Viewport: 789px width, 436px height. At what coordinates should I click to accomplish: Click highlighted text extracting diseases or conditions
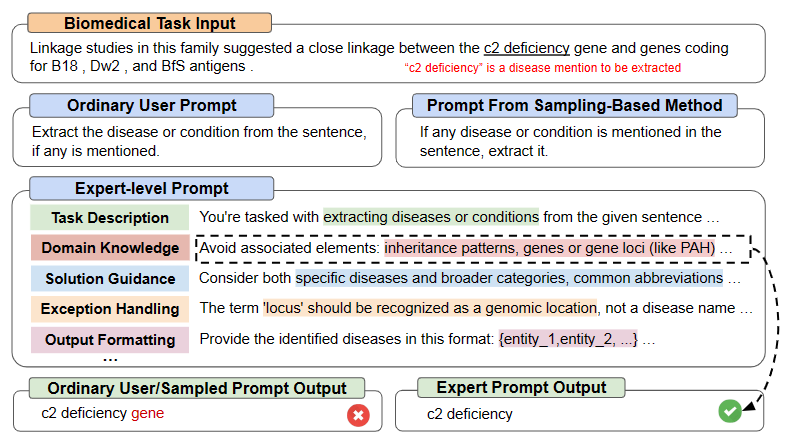pos(431,217)
